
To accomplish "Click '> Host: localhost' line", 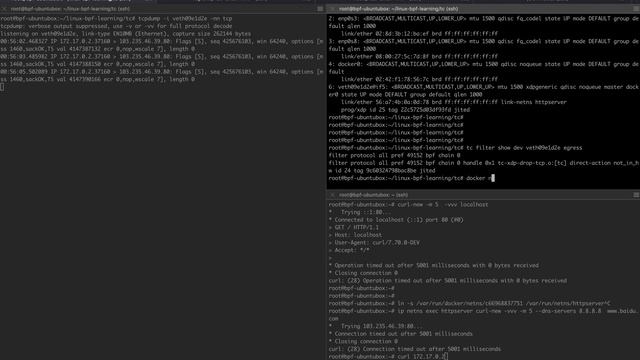I will tap(355, 235).
